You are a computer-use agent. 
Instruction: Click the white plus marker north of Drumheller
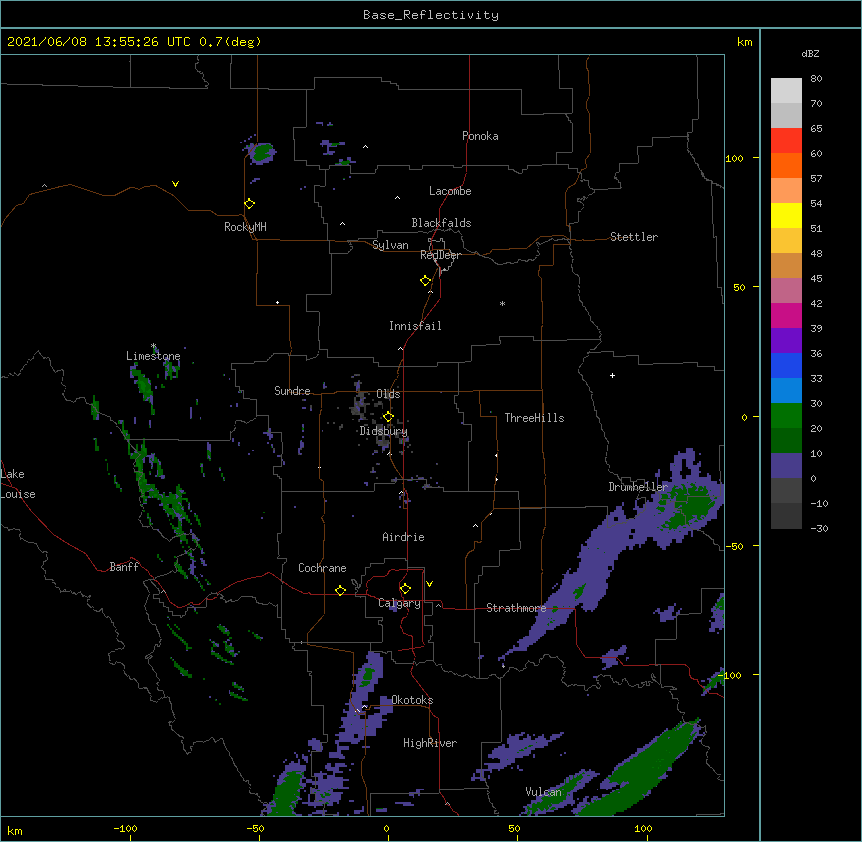pos(612,375)
